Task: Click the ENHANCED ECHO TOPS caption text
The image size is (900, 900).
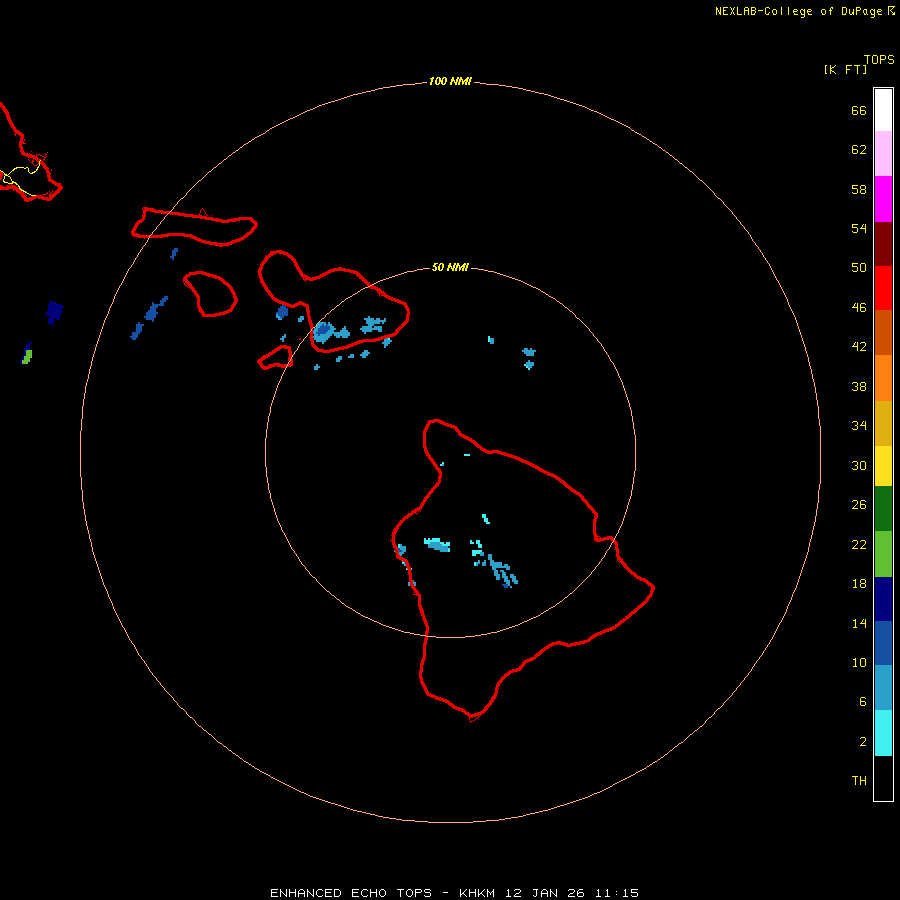Action: [351, 893]
